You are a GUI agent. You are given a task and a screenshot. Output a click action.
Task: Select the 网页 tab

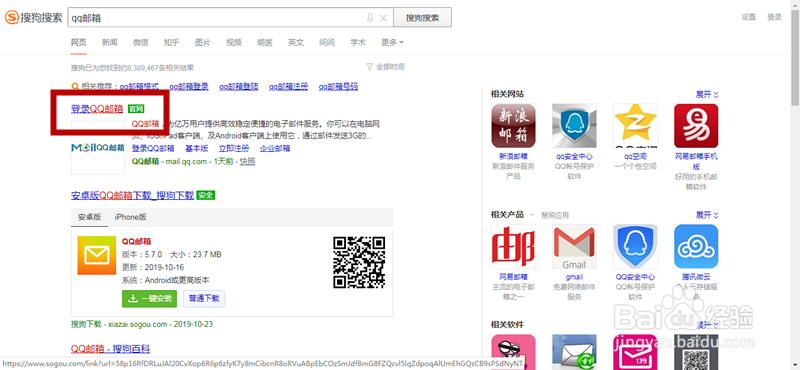79,42
